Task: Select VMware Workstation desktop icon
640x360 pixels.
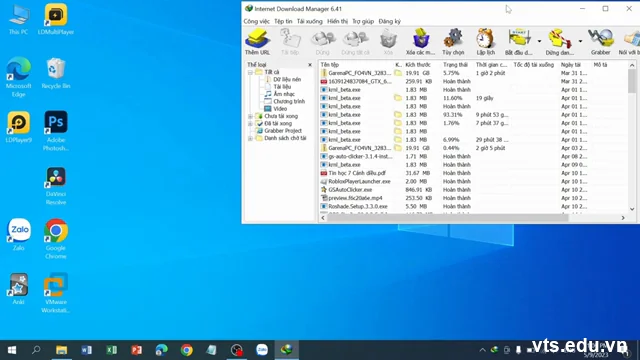Action: tap(56, 293)
